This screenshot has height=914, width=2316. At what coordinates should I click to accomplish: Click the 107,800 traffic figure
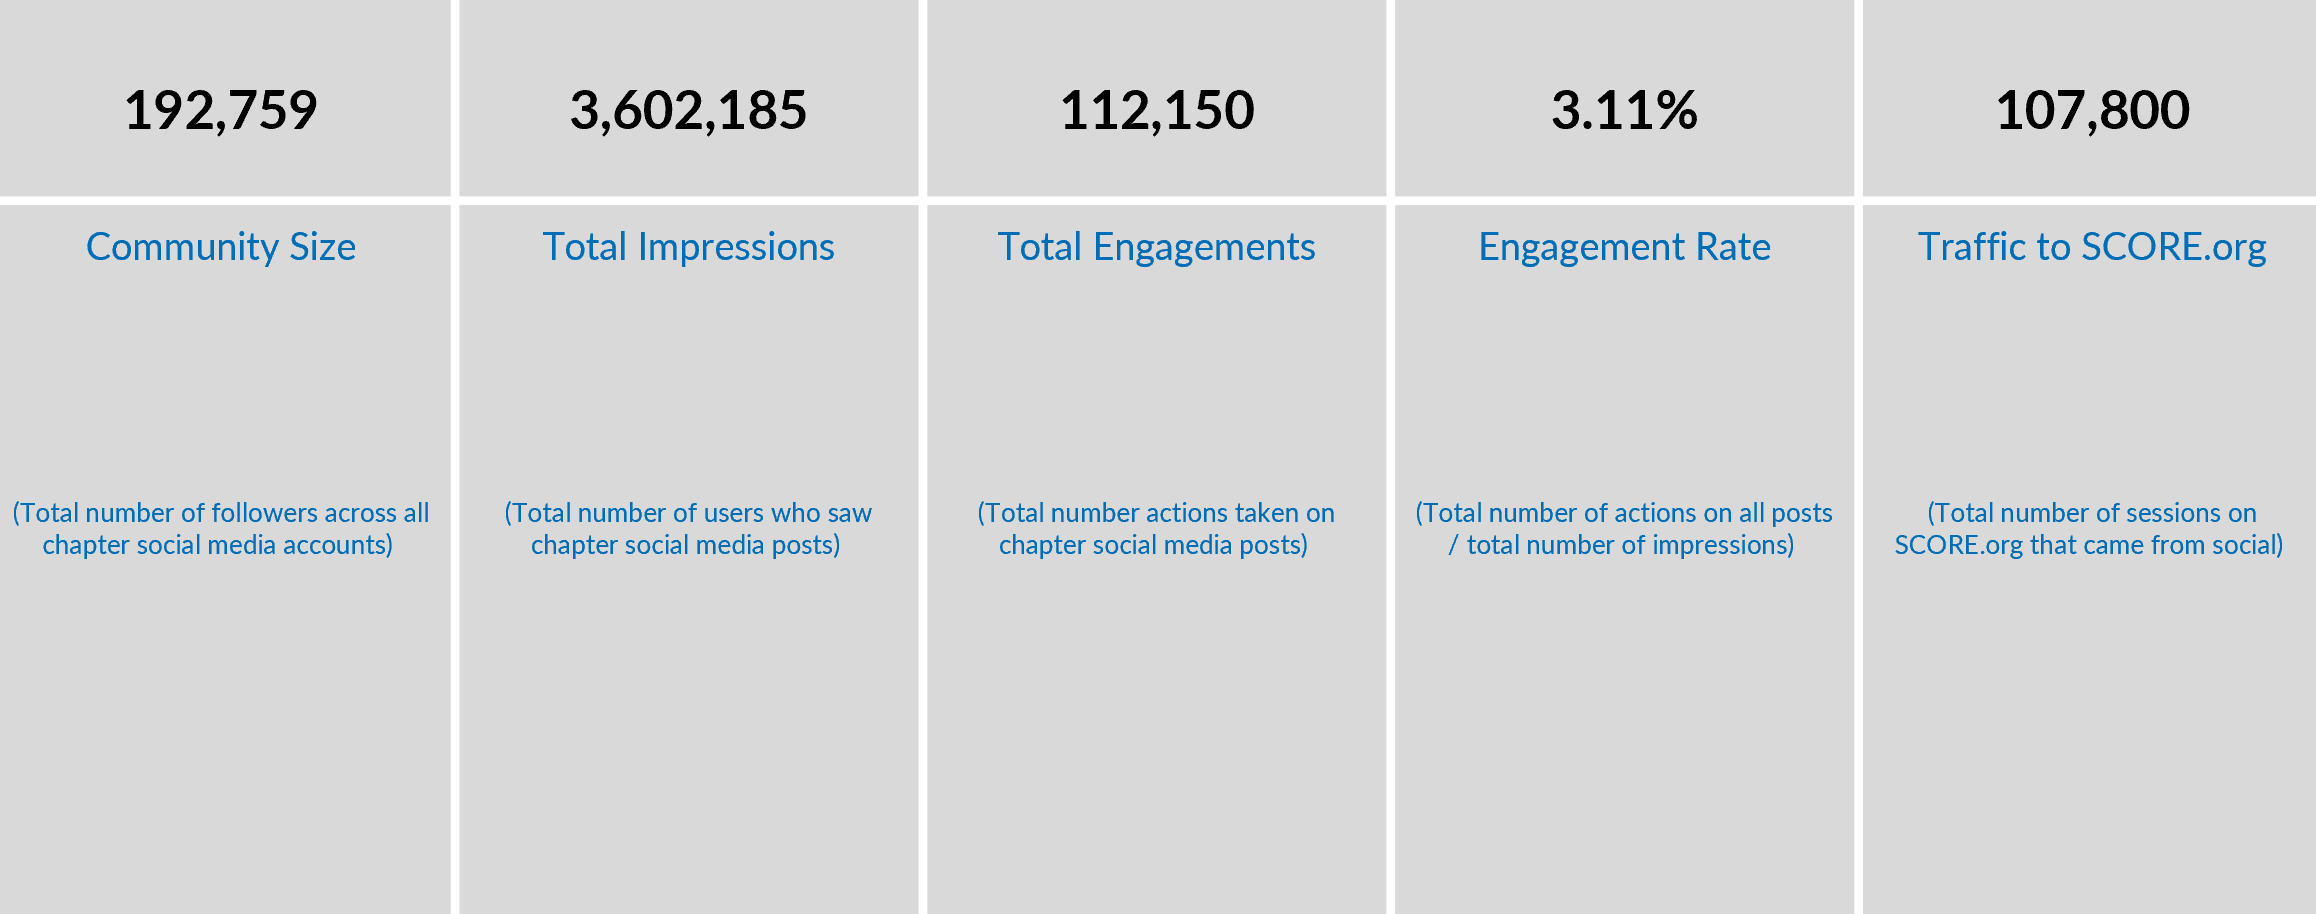tap(2092, 110)
